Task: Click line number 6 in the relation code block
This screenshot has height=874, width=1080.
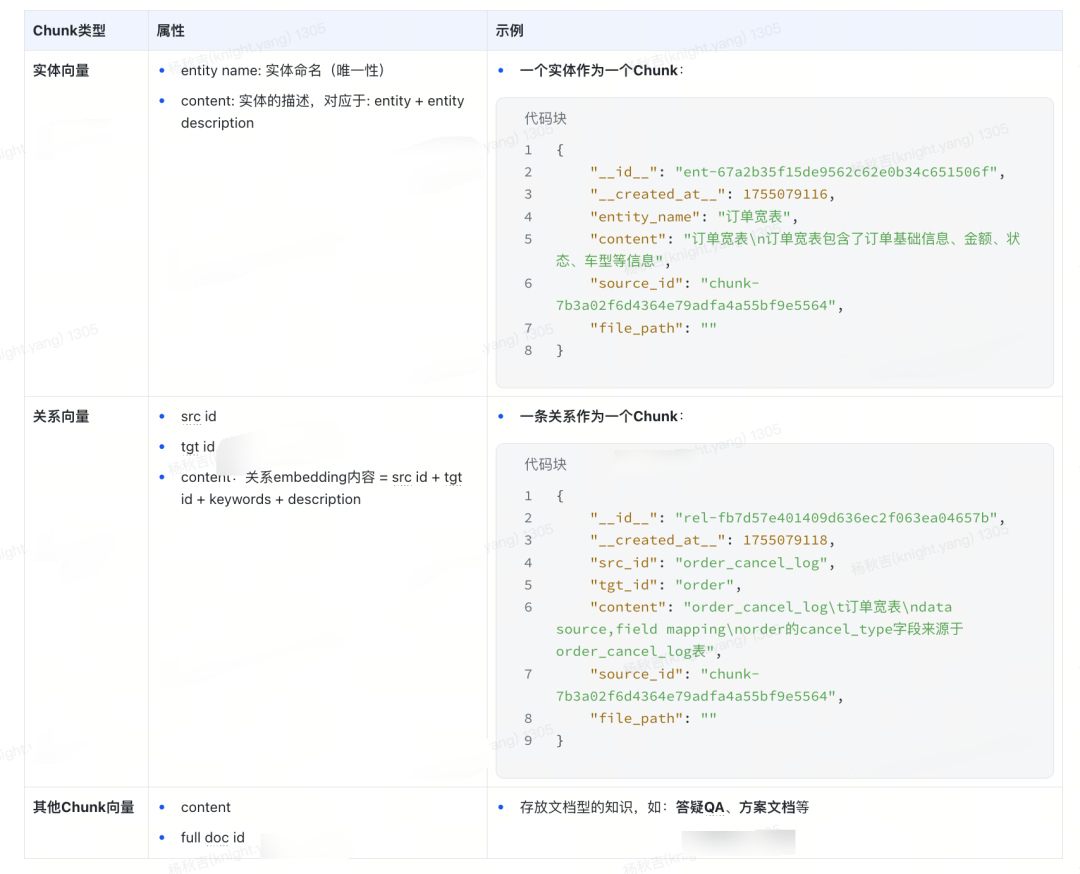Action: (x=528, y=607)
